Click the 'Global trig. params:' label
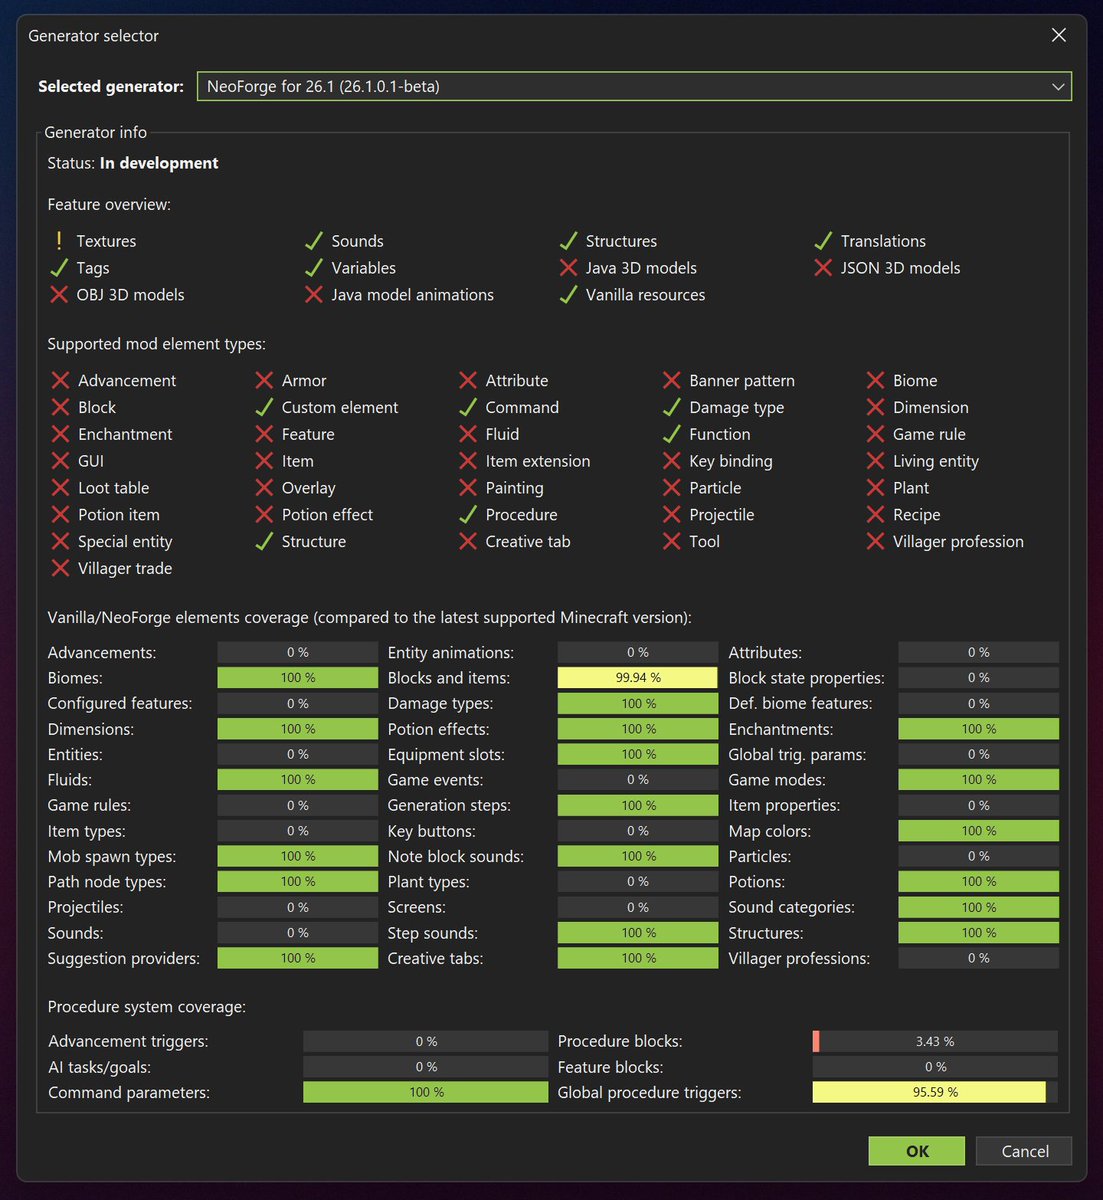This screenshot has height=1200, width=1103. pos(797,754)
